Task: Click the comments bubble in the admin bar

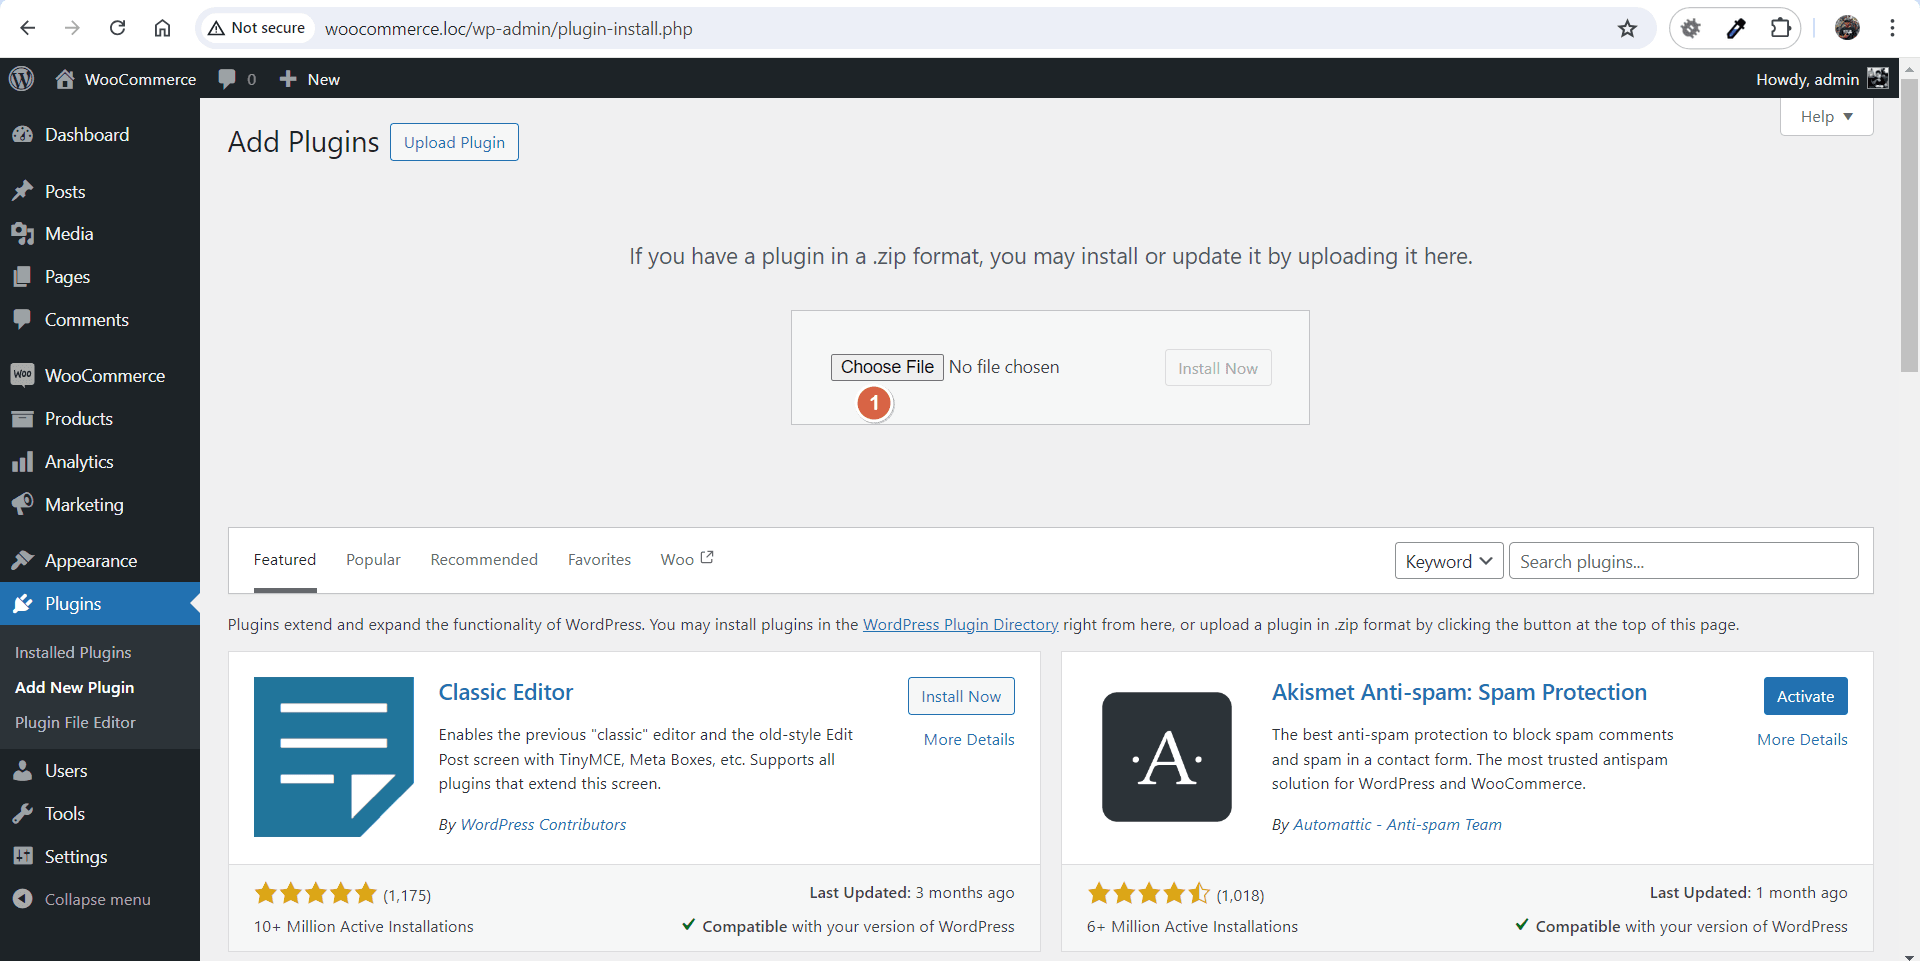Action: [x=228, y=78]
